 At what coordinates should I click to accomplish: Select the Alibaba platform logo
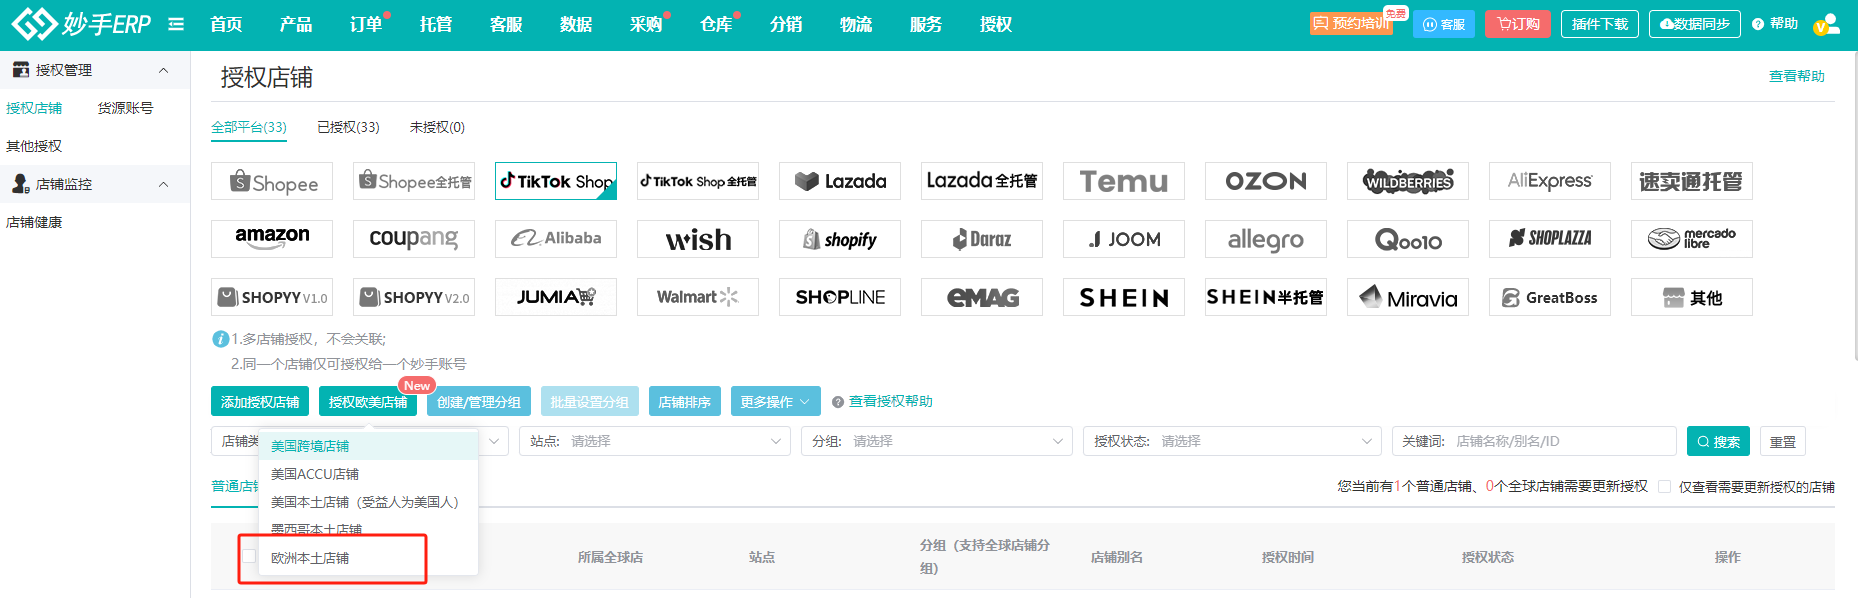(x=556, y=239)
